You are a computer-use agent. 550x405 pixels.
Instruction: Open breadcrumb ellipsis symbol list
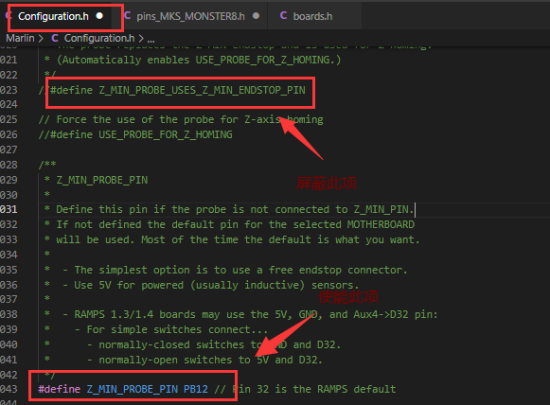coord(151,39)
